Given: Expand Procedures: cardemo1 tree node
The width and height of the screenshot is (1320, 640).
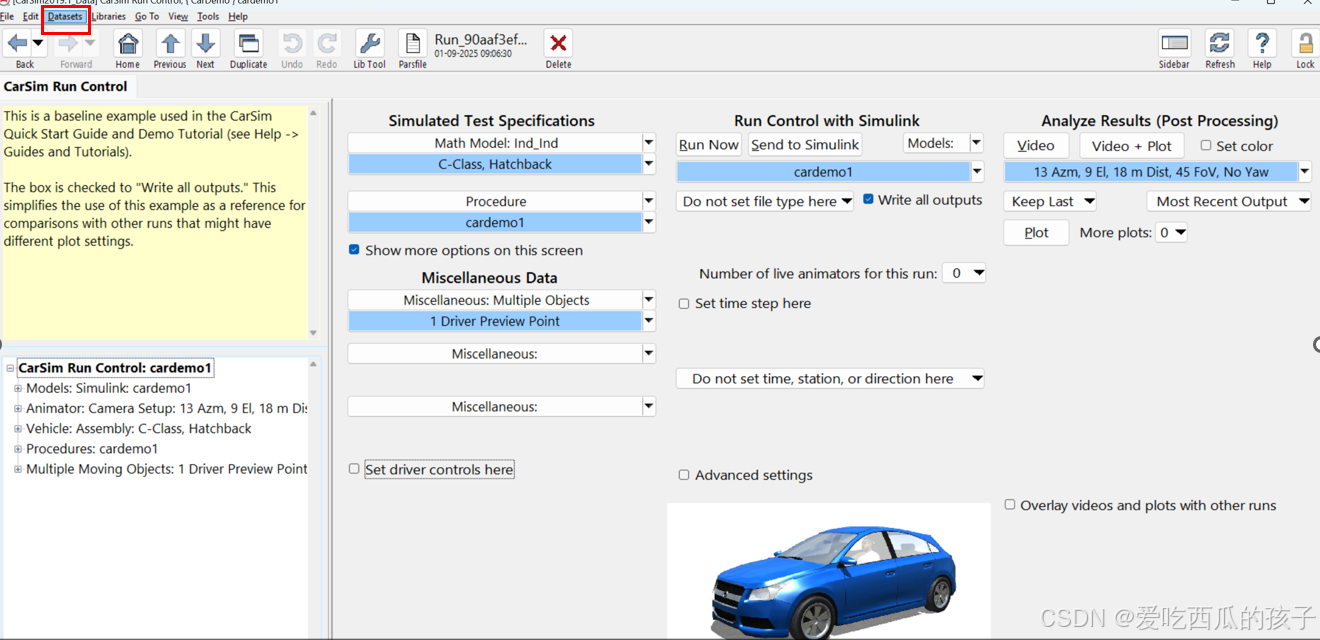Looking at the screenshot, I should point(18,449).
